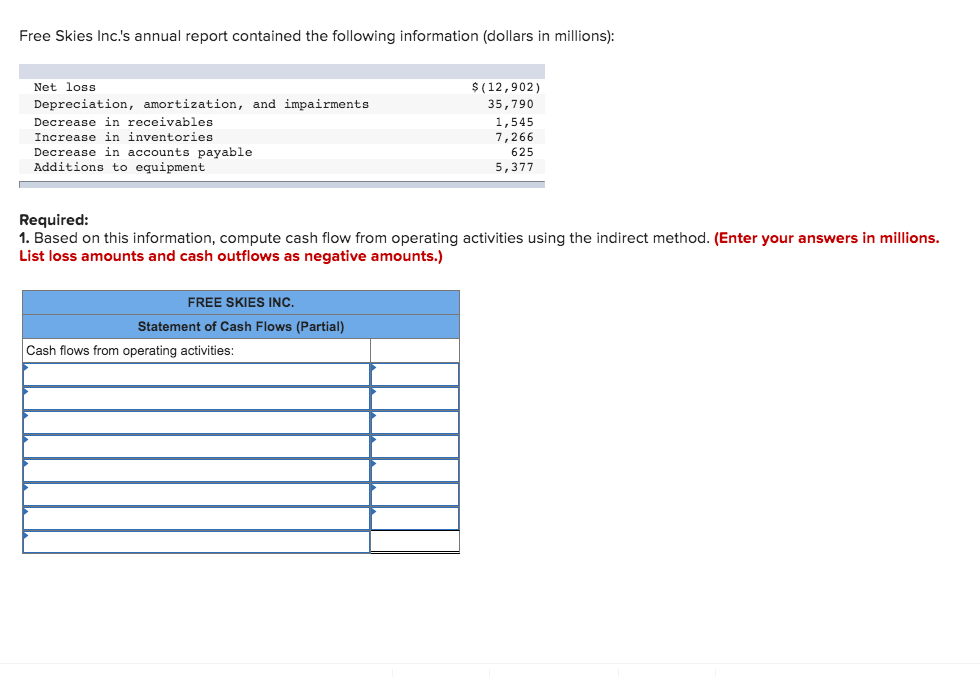This screenshot has height=677, width=980.
Task: Select the value 625
Action: 522,152
